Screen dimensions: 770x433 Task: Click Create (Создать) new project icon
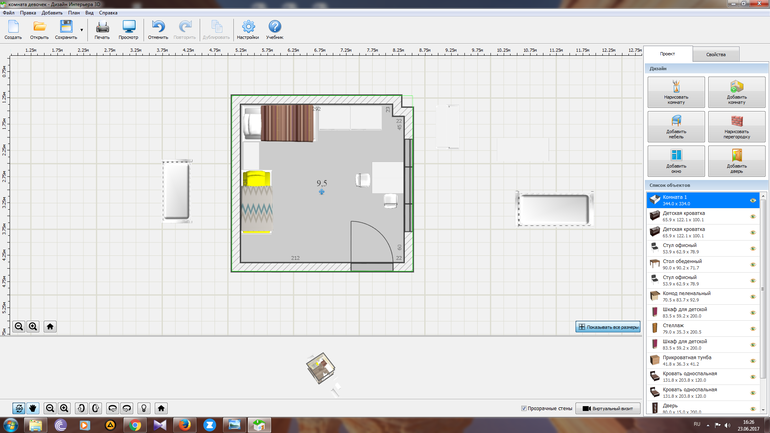click(x=13, y=28)
